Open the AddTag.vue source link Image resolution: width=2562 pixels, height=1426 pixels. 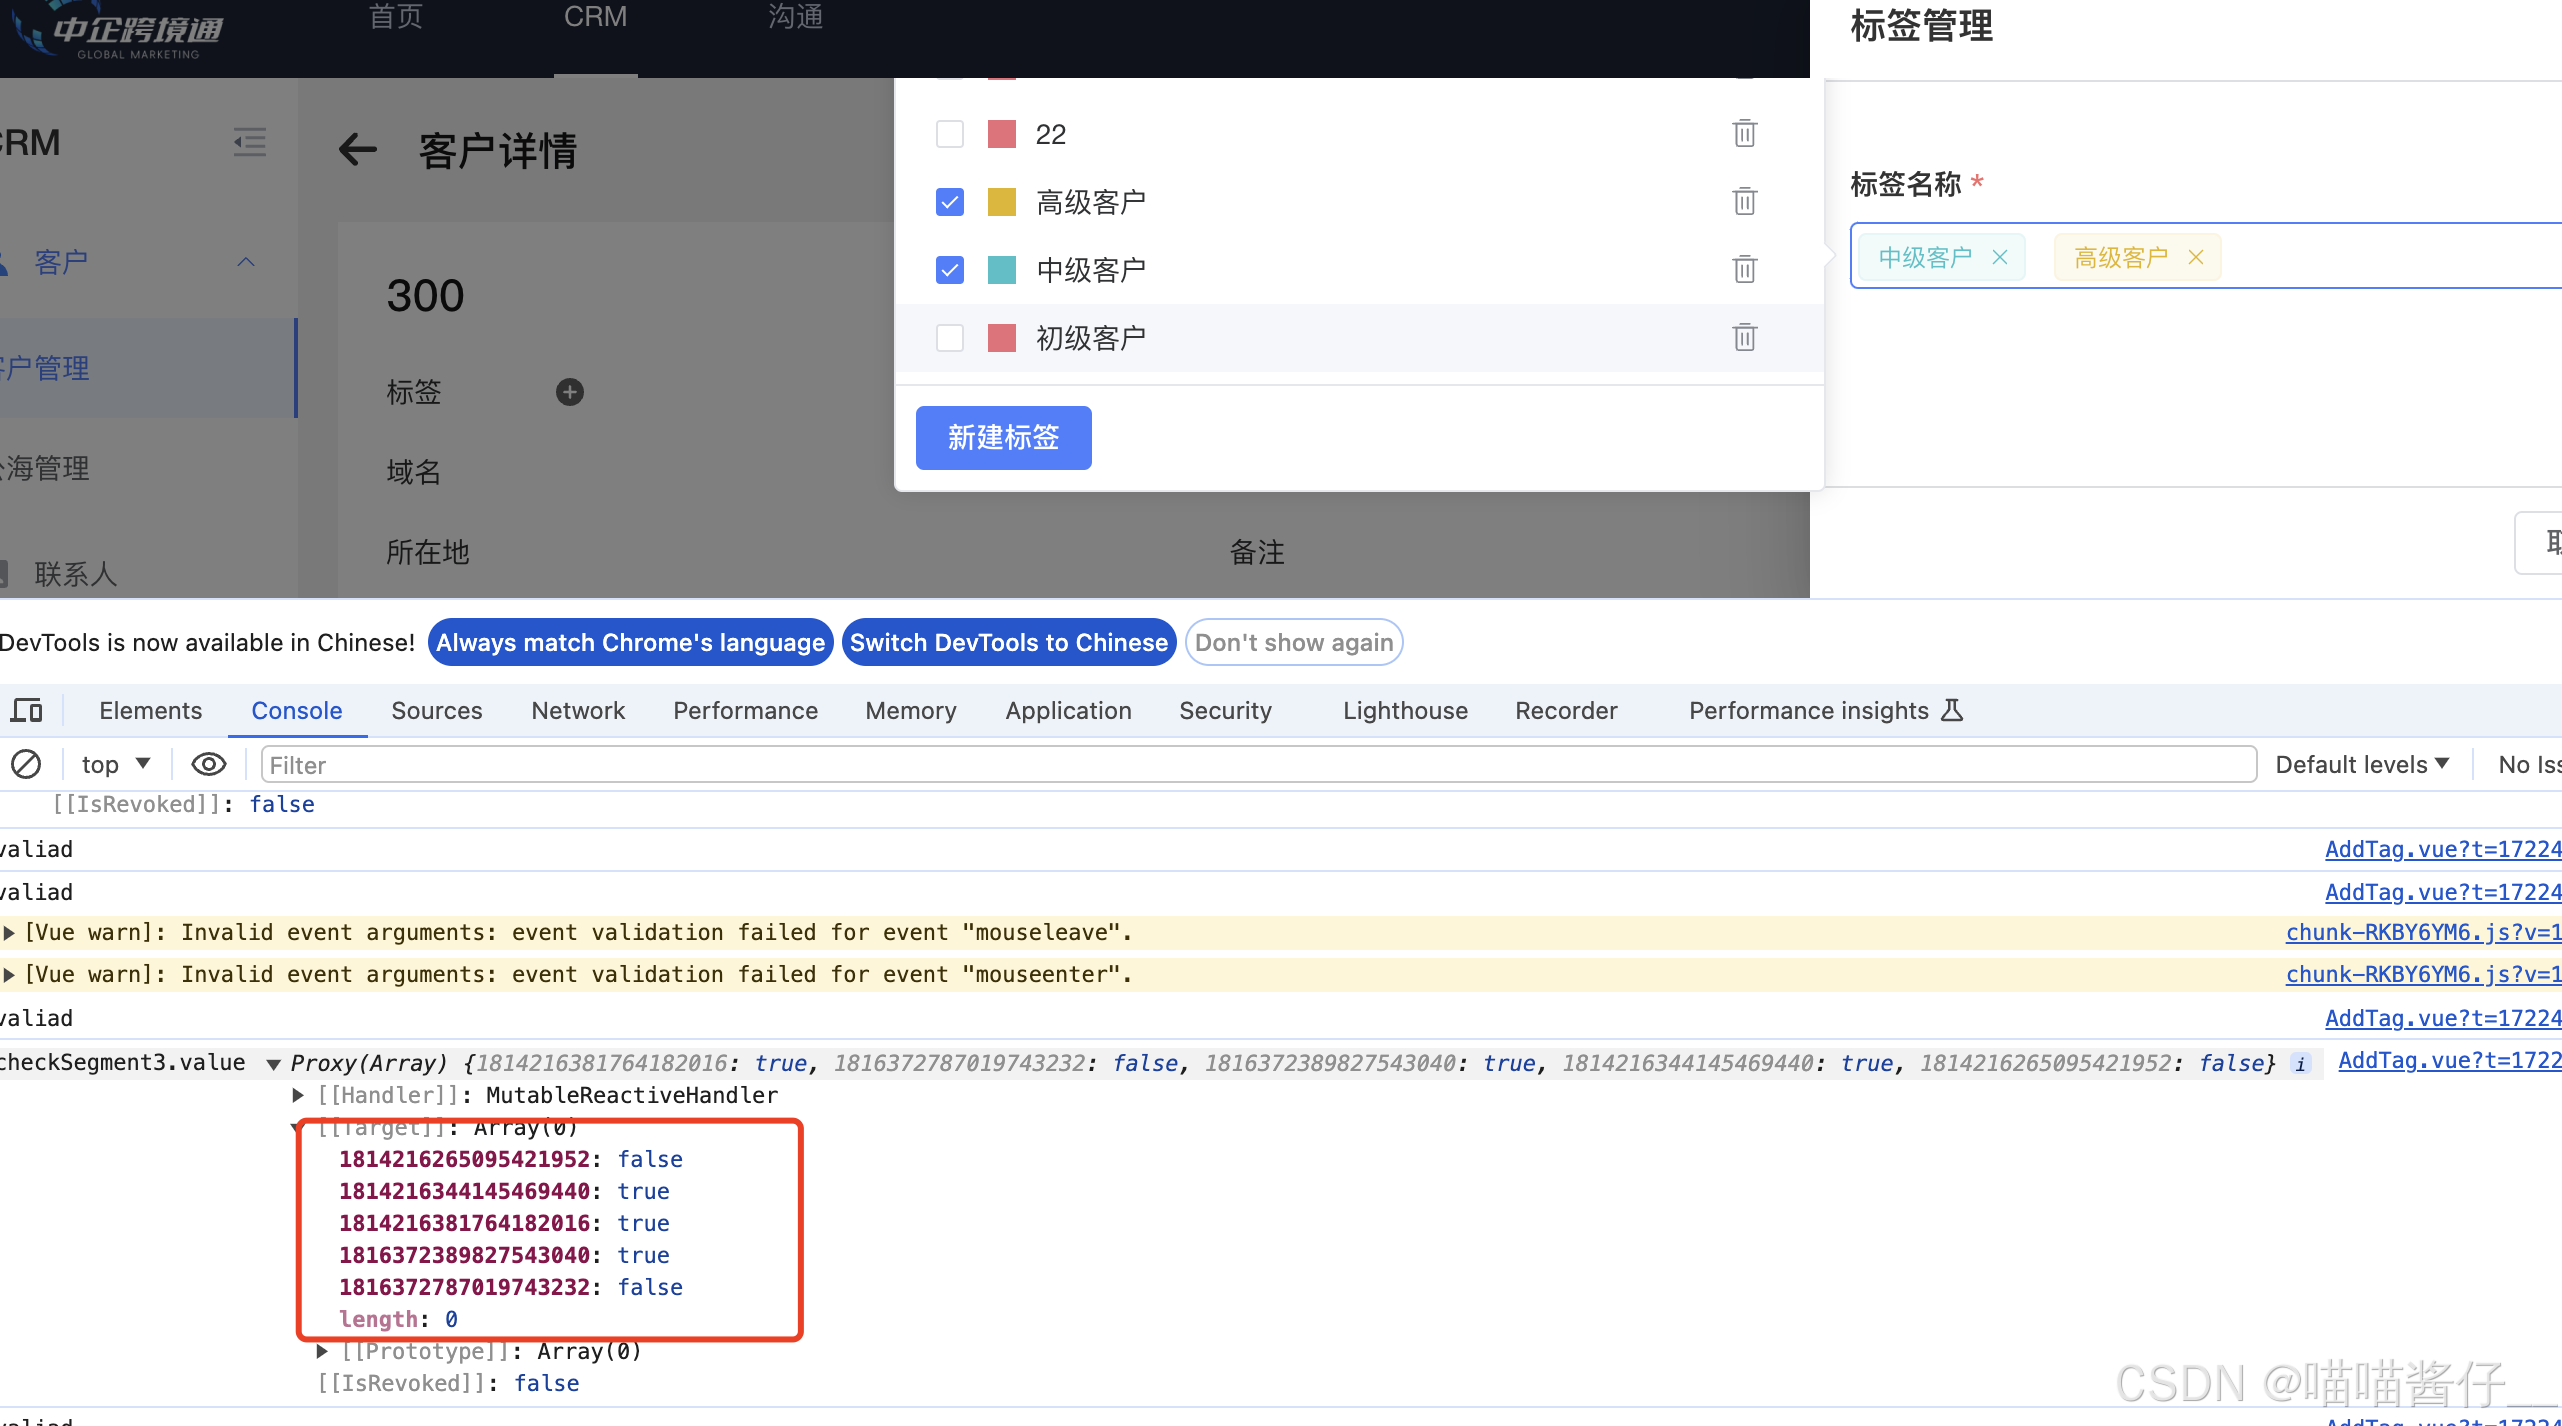click(x=2442, y=849)
